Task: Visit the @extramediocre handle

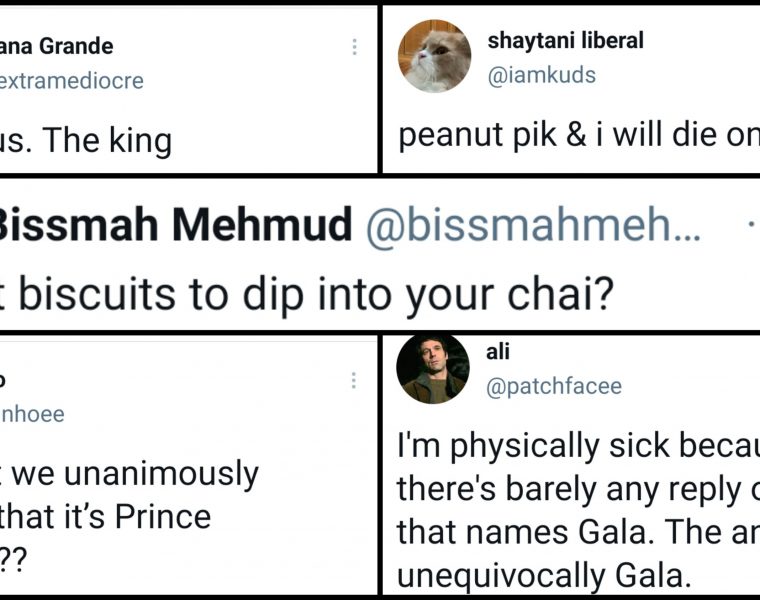Action: click(x=72, y=81)
